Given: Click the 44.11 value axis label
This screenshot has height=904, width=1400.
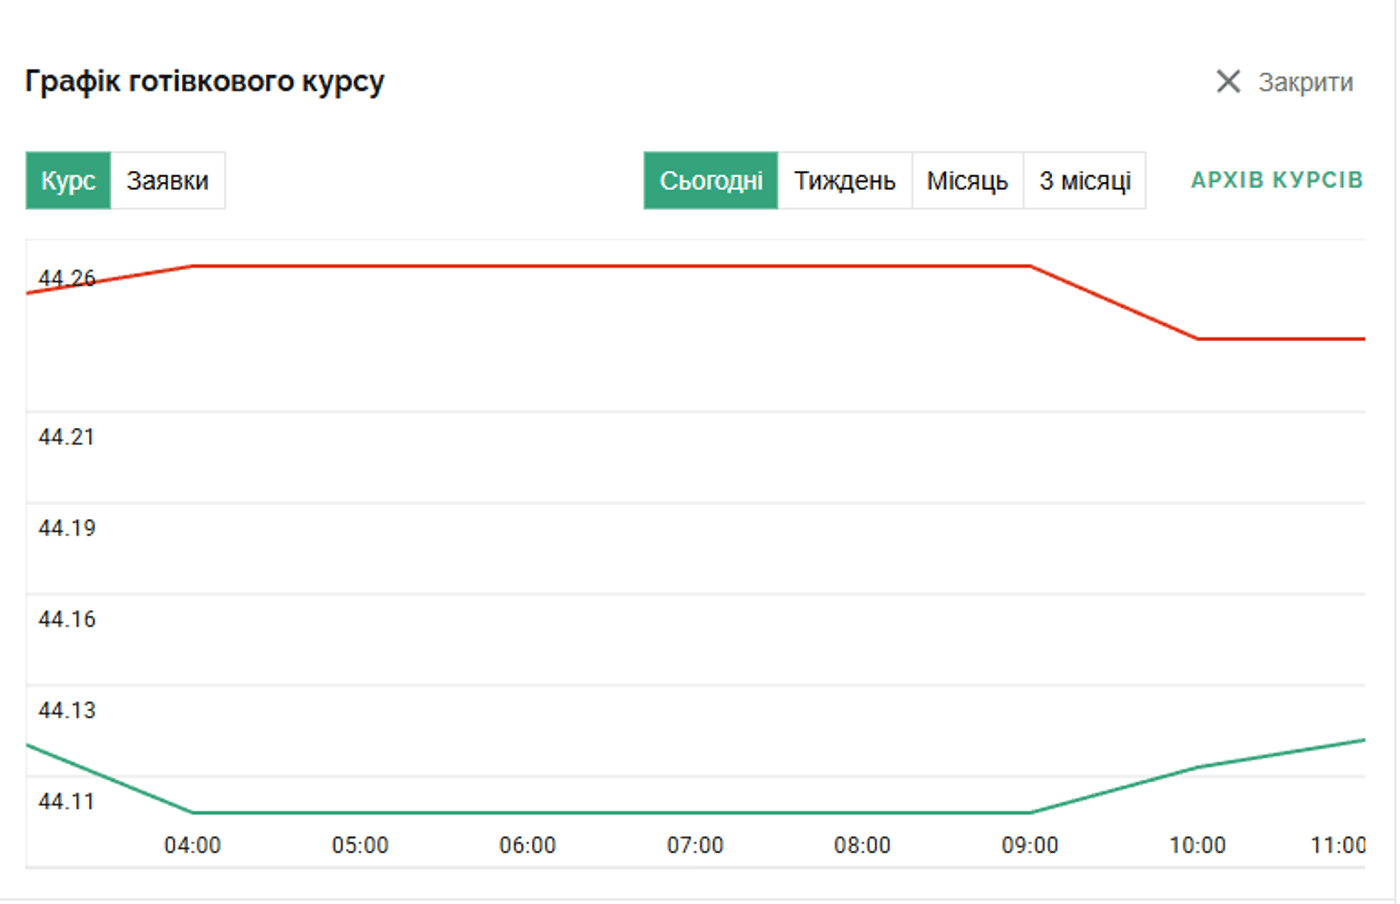Looking at the screenshot, I should (x=67, y=801).
